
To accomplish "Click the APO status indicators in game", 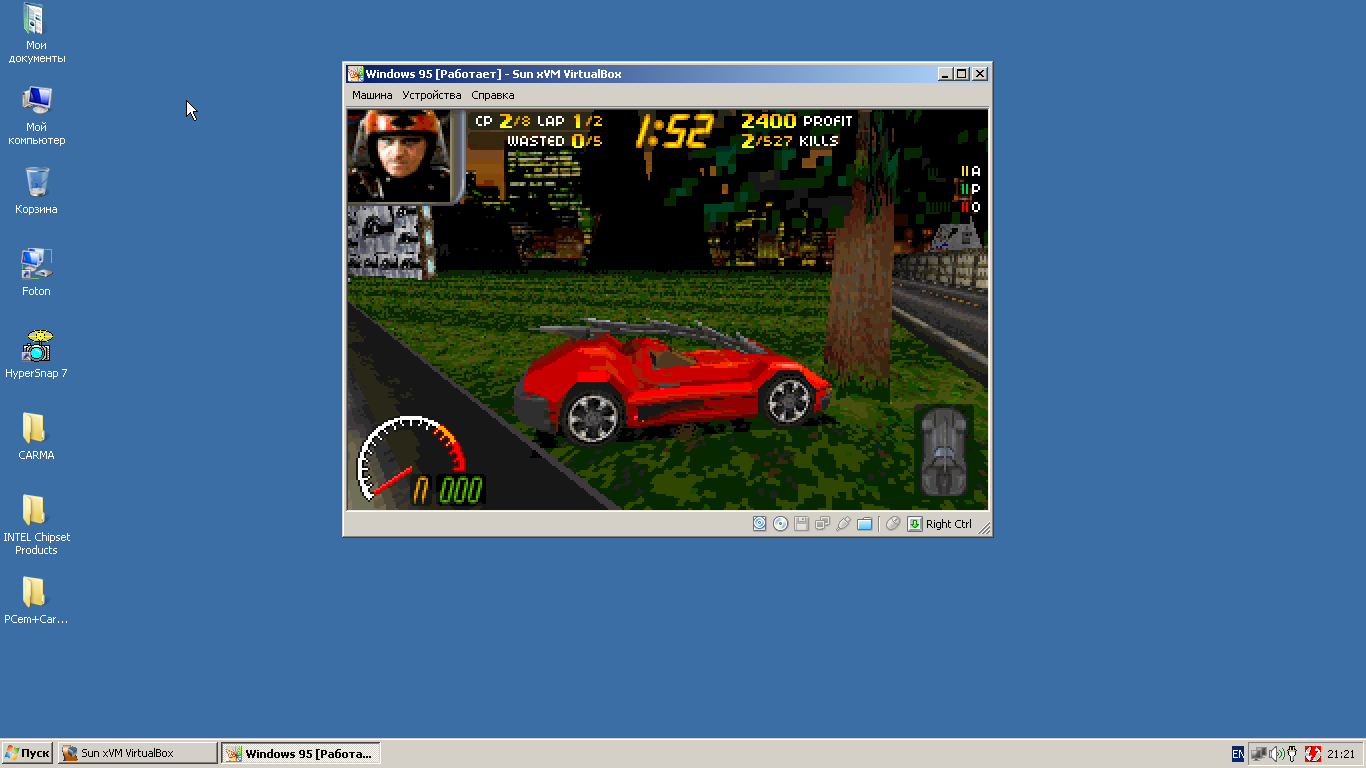I will coord(970,189).
